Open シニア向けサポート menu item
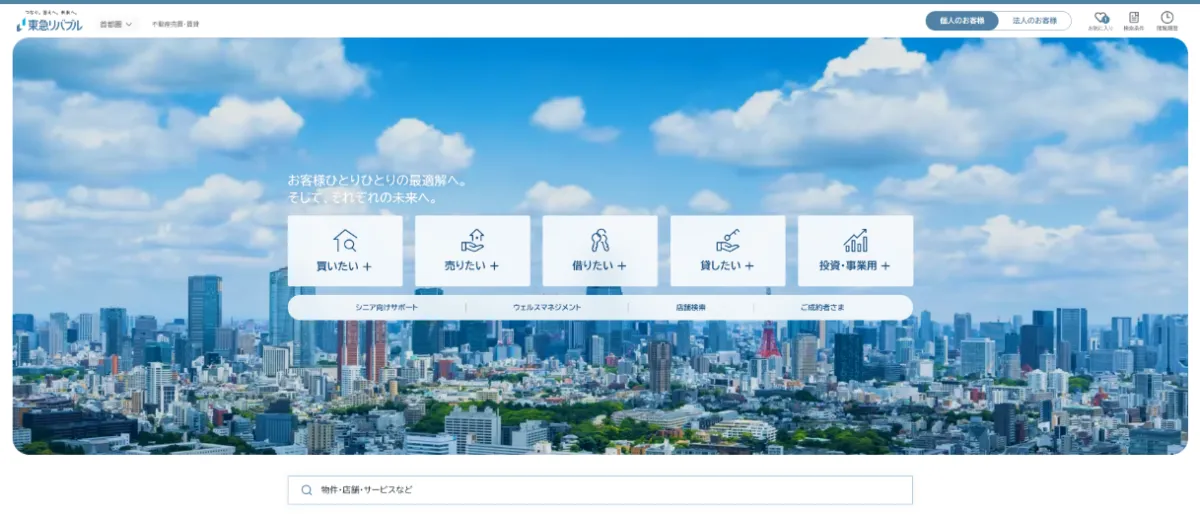The width and height of the screenshot is (1200, 515). (x=386, y=307)
